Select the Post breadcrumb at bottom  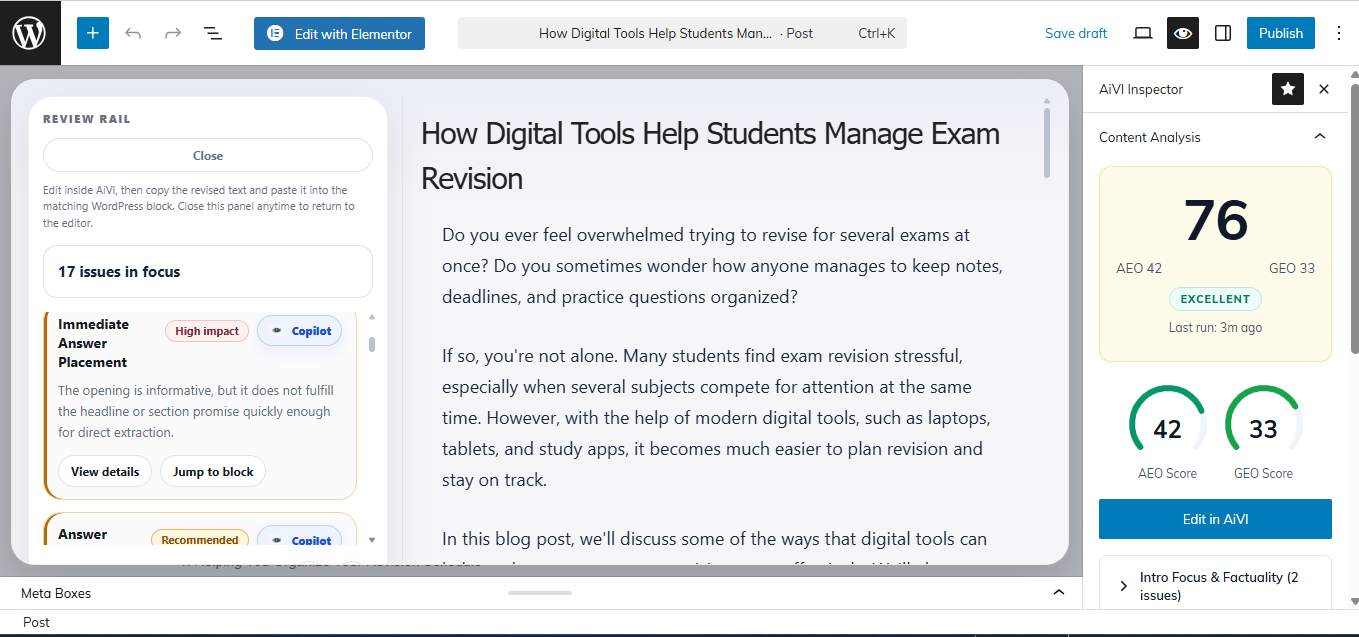[x=37, y=622]
